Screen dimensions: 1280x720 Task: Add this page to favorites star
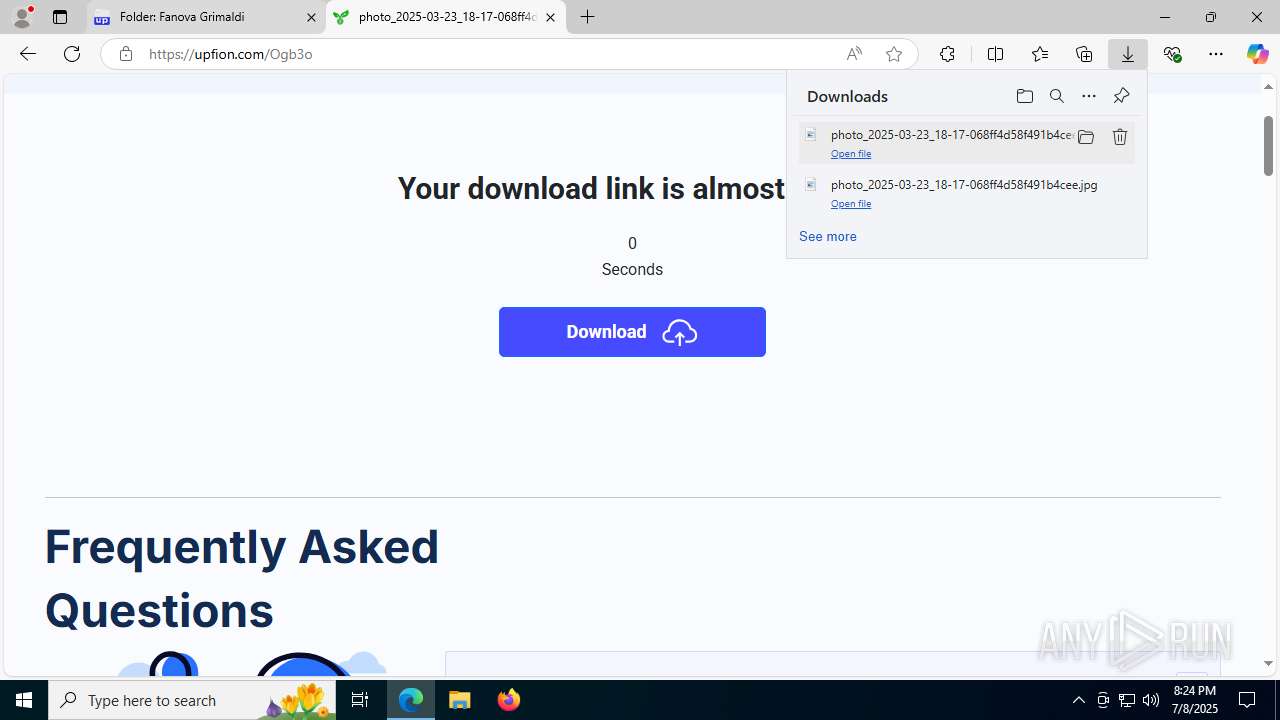[x=894, y=54]
